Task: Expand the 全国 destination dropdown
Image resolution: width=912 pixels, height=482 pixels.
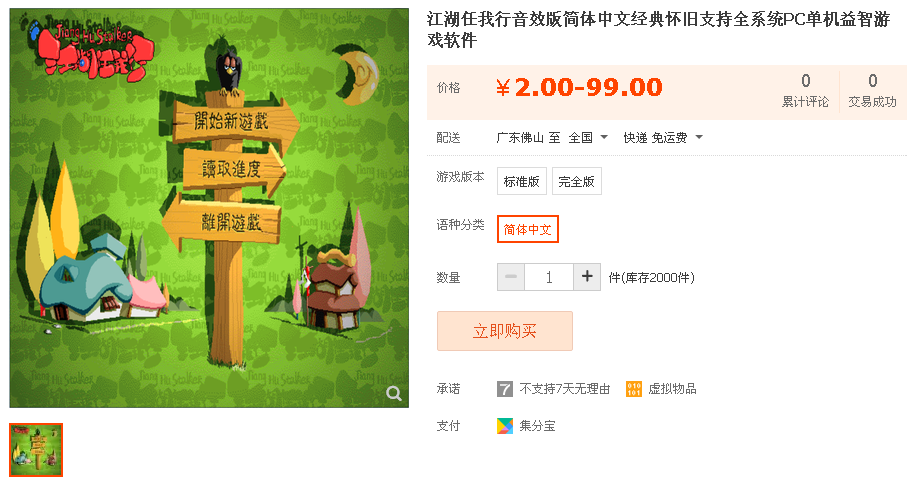Action: coord(588,138)
